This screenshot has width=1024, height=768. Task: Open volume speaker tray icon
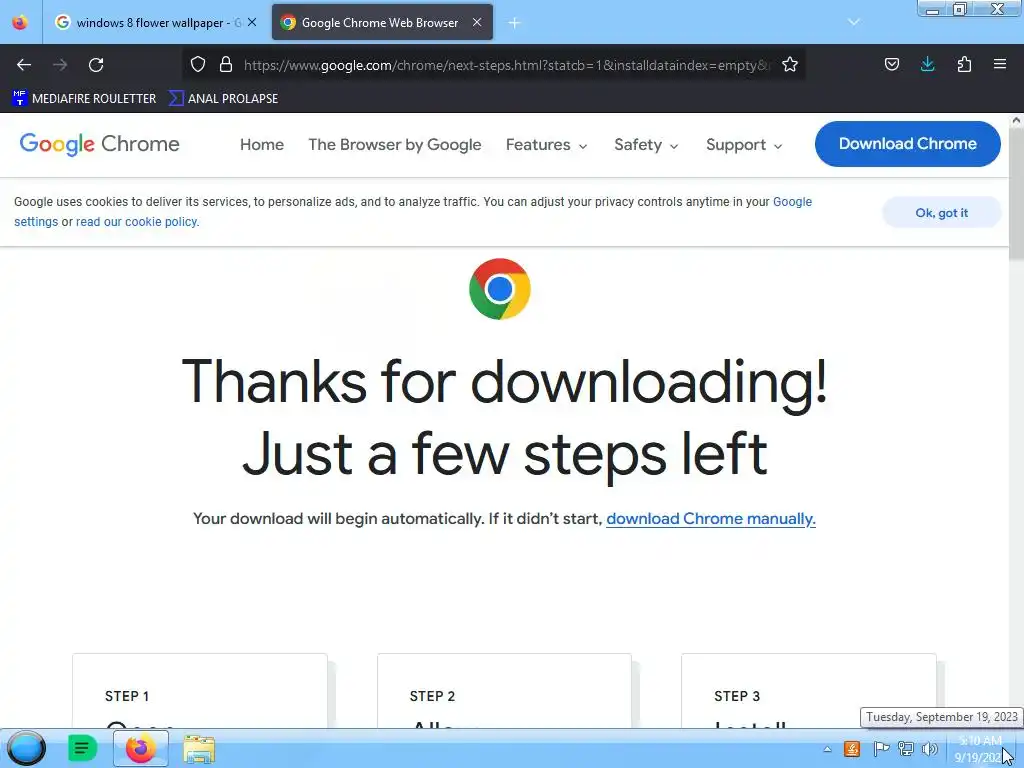pos(929,749)
